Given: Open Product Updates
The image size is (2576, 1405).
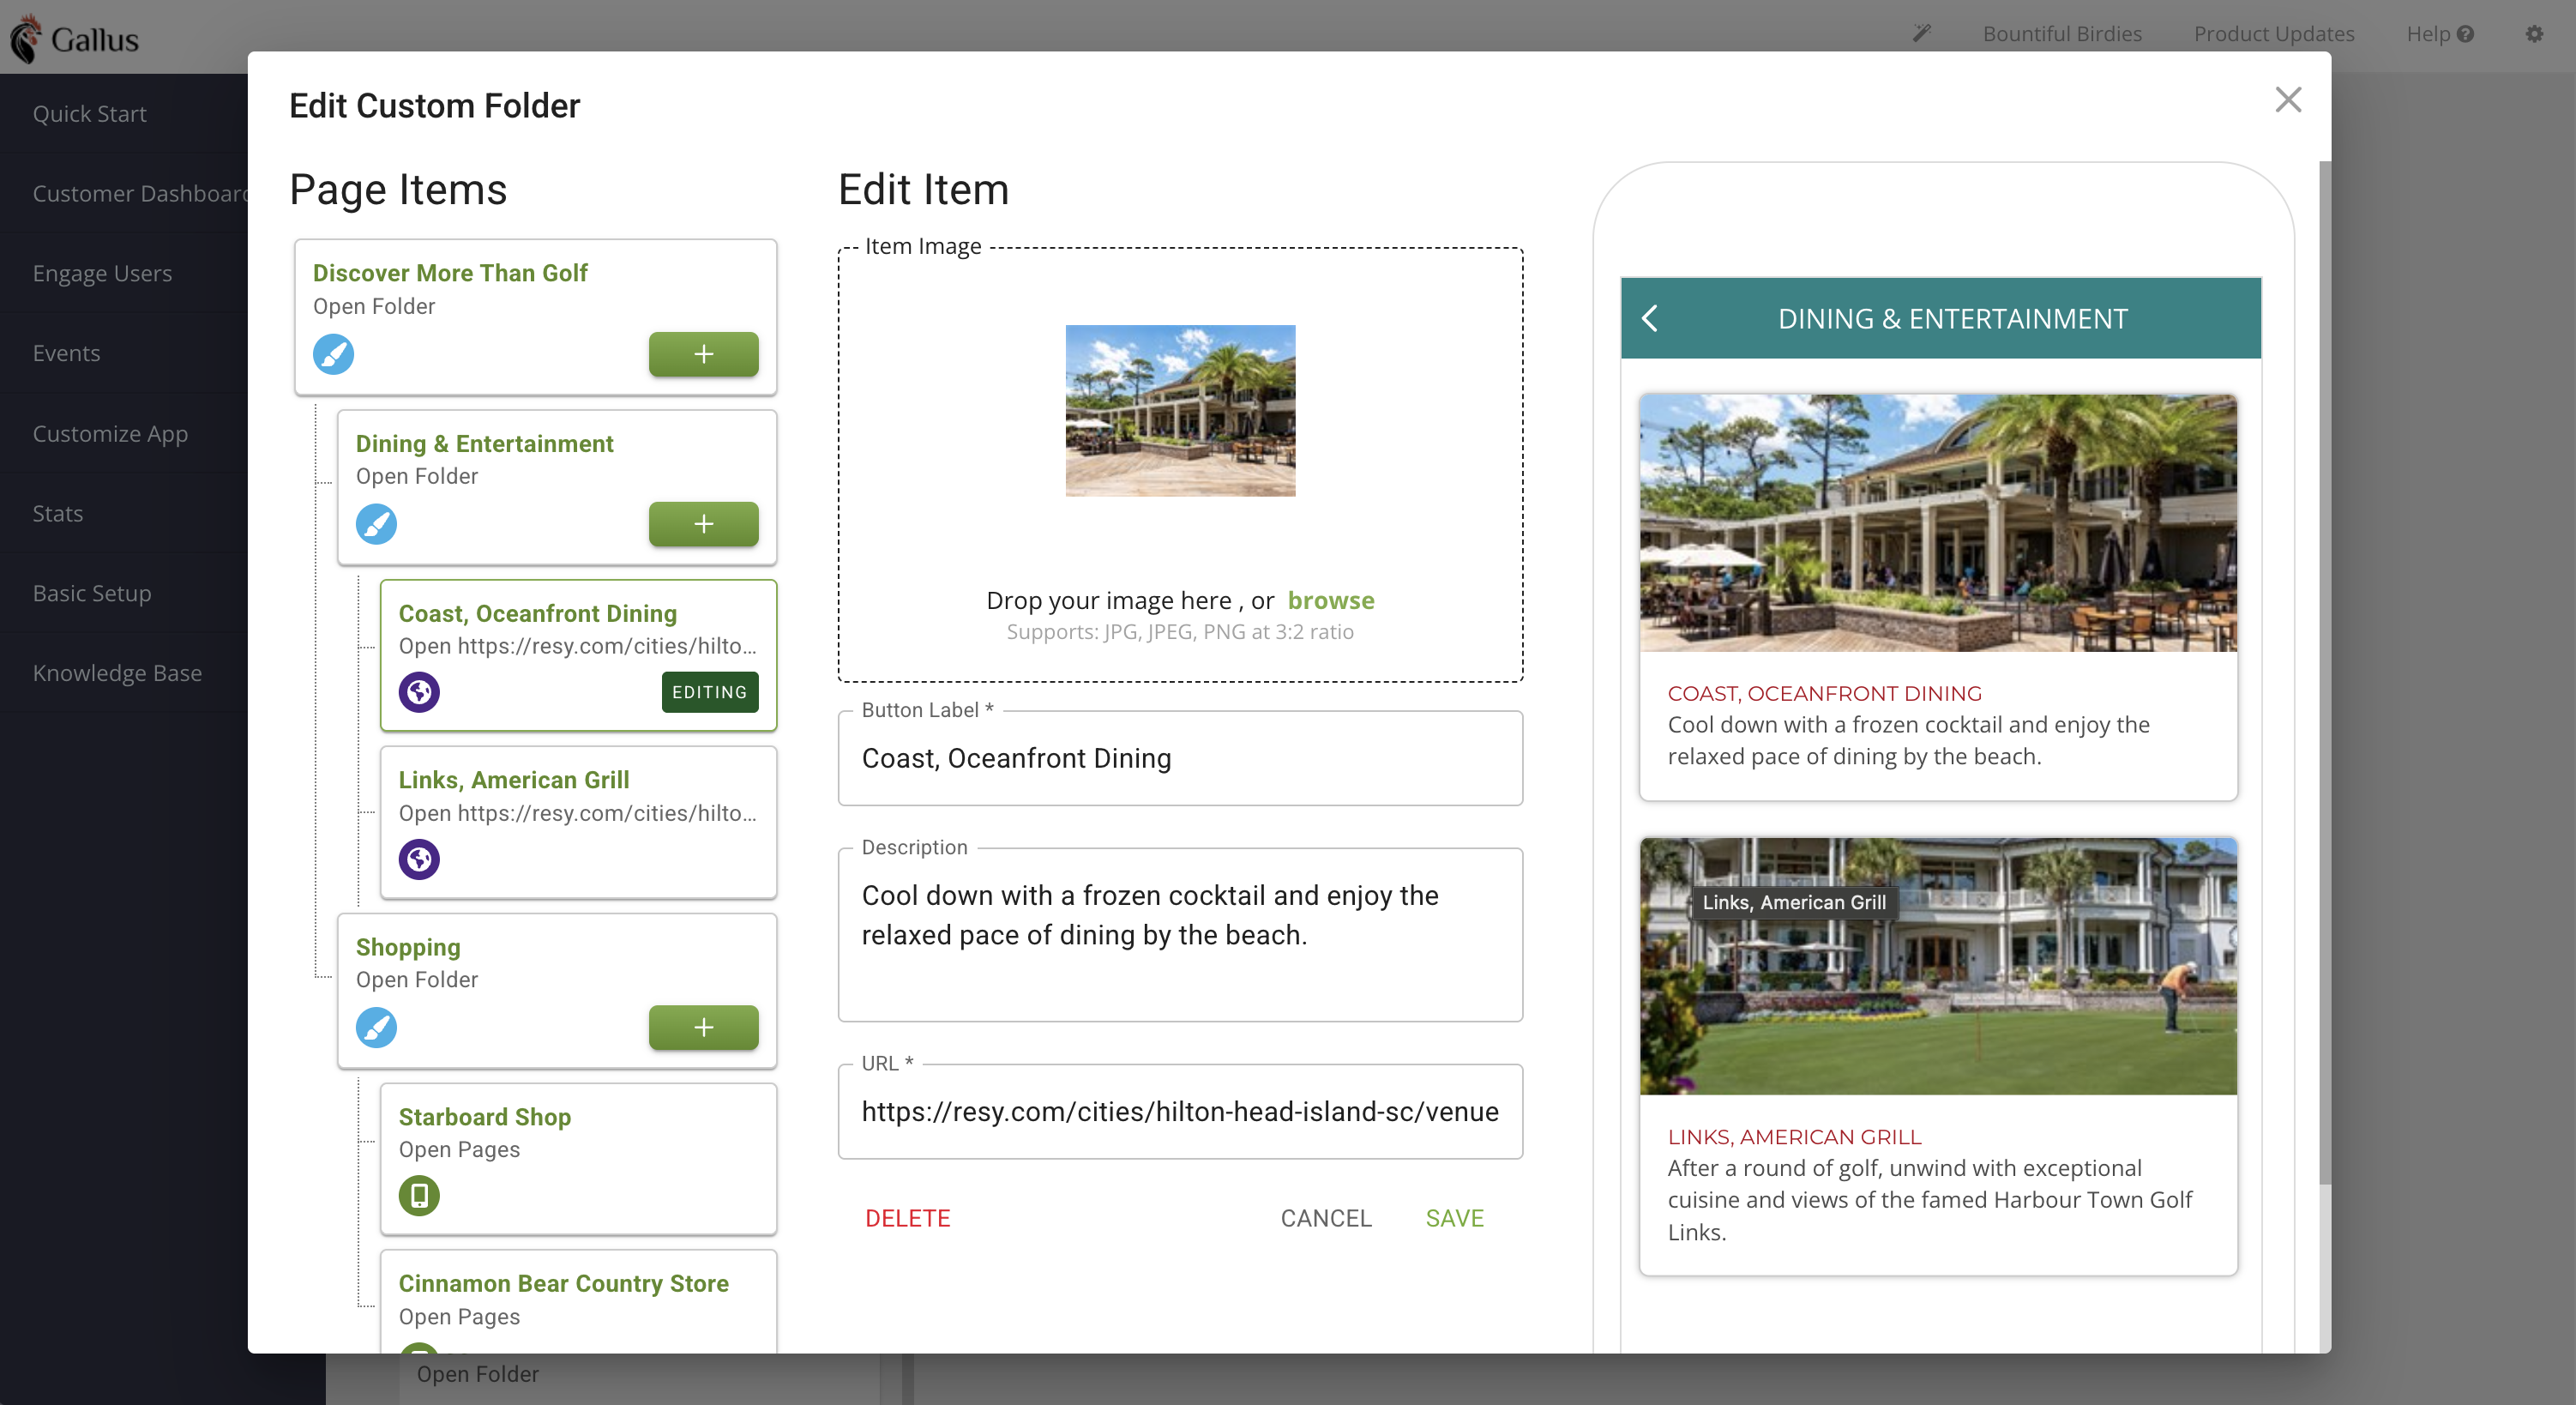Looking at the screenshot, I should 2273,34.
